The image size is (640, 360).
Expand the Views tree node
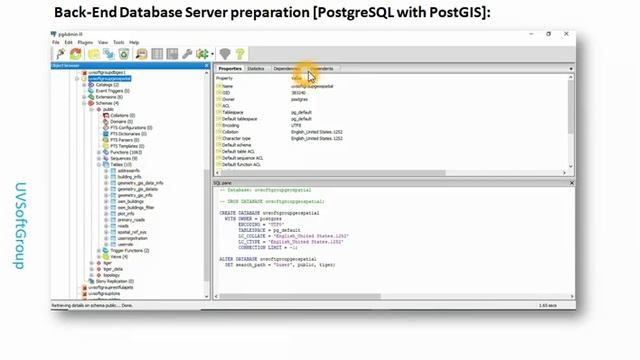tap(99, 257)
